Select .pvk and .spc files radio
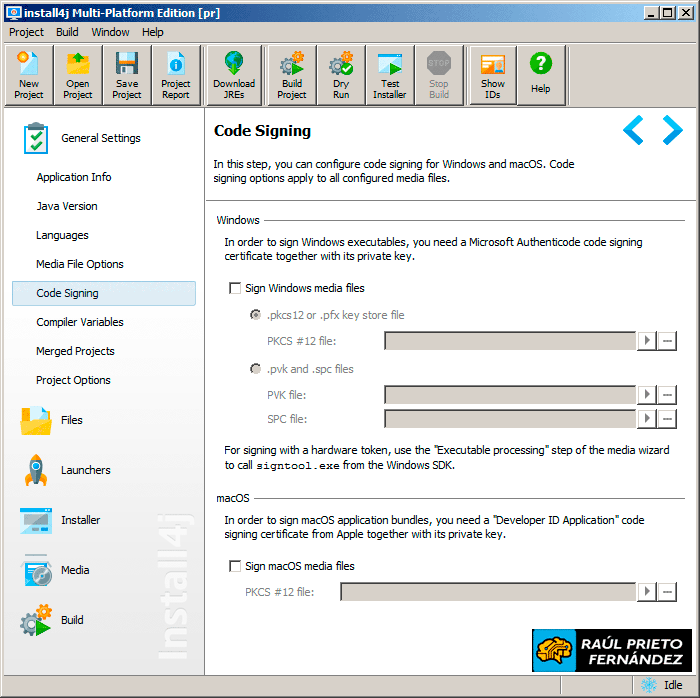The height and width of the screenshot is (698, 700). pos(255,369)
